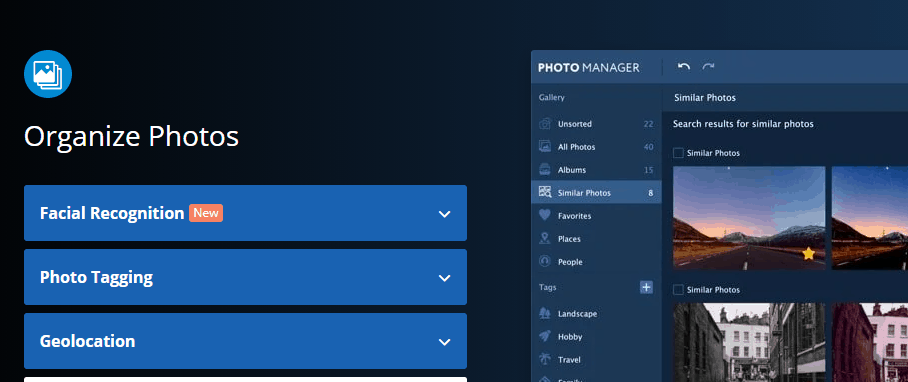Open Places in the sidebar
The image size is (908, 382).
(x=596, y=238)
